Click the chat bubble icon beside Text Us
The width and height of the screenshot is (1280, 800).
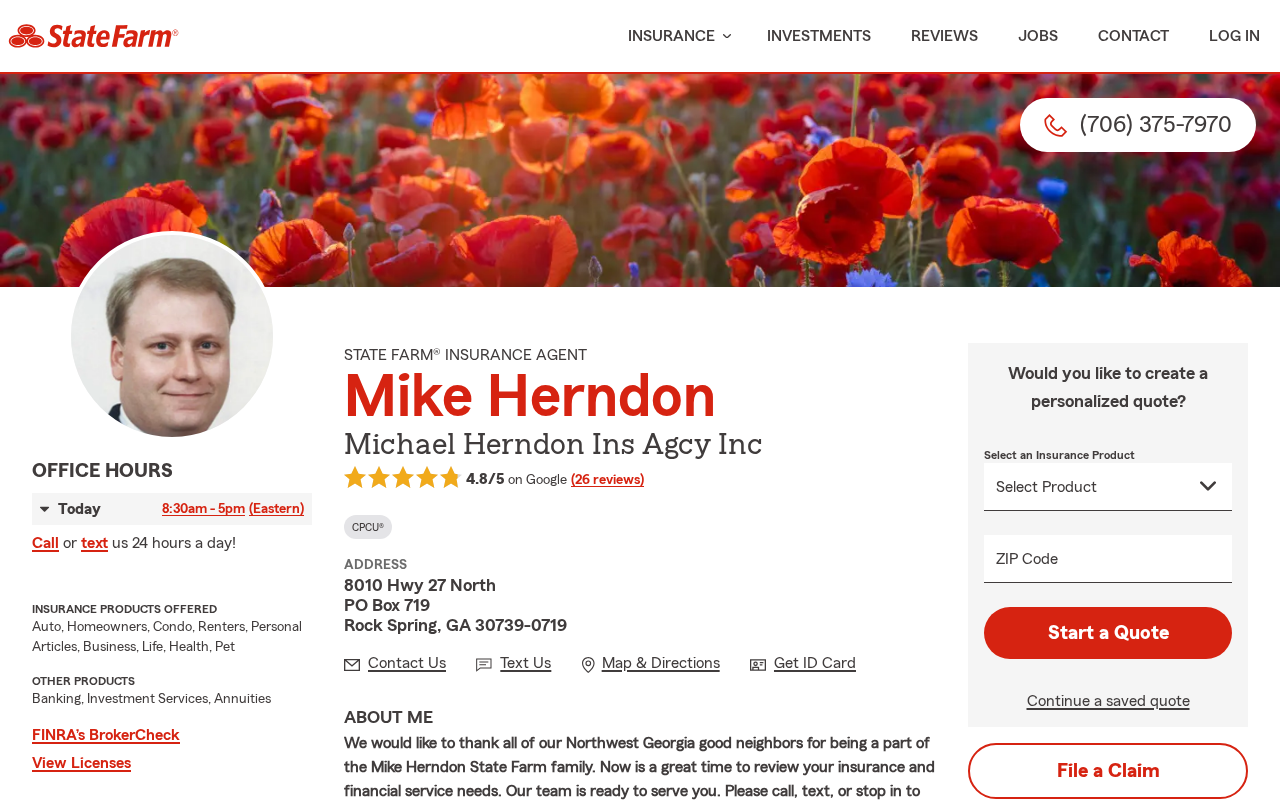(484, 665)
